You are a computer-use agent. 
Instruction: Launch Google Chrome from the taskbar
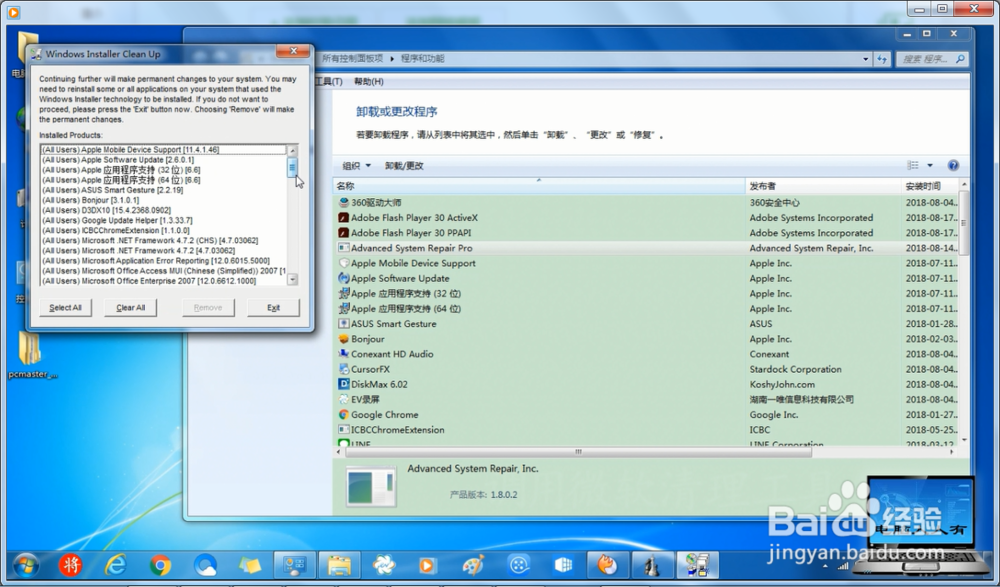[x=160, y=565]
